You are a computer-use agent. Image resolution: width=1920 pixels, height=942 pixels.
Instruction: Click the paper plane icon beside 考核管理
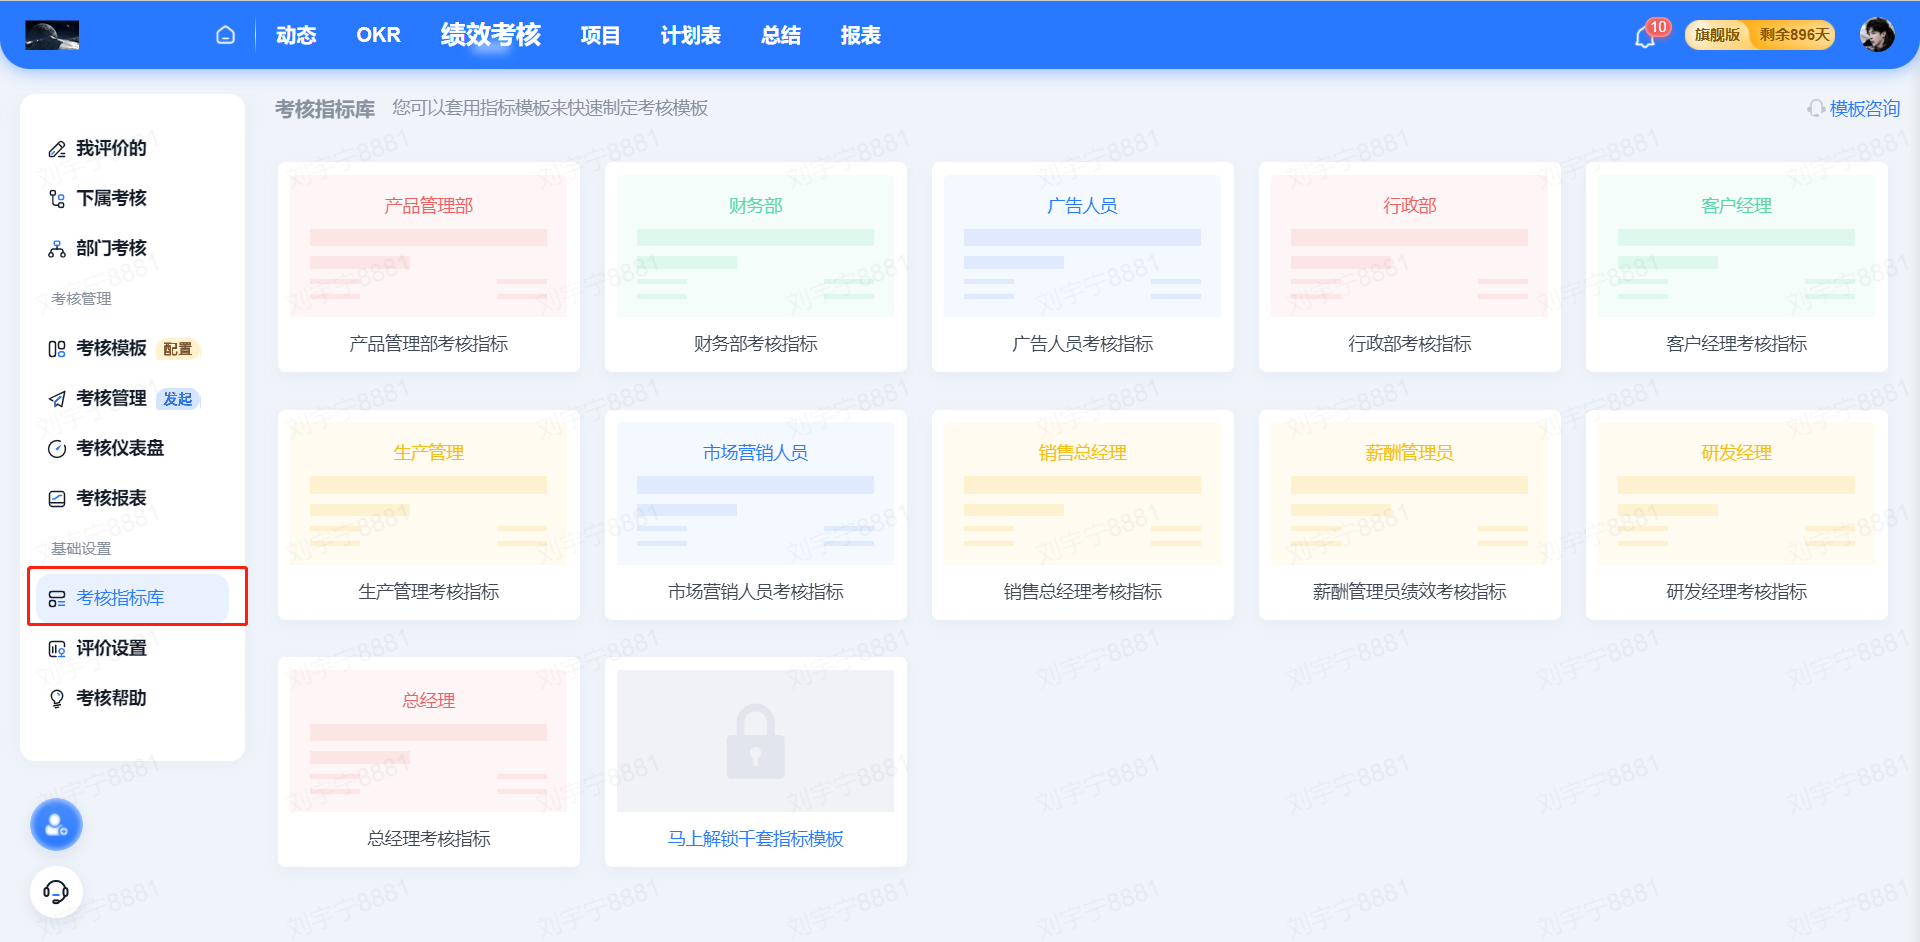click(57, 399)
